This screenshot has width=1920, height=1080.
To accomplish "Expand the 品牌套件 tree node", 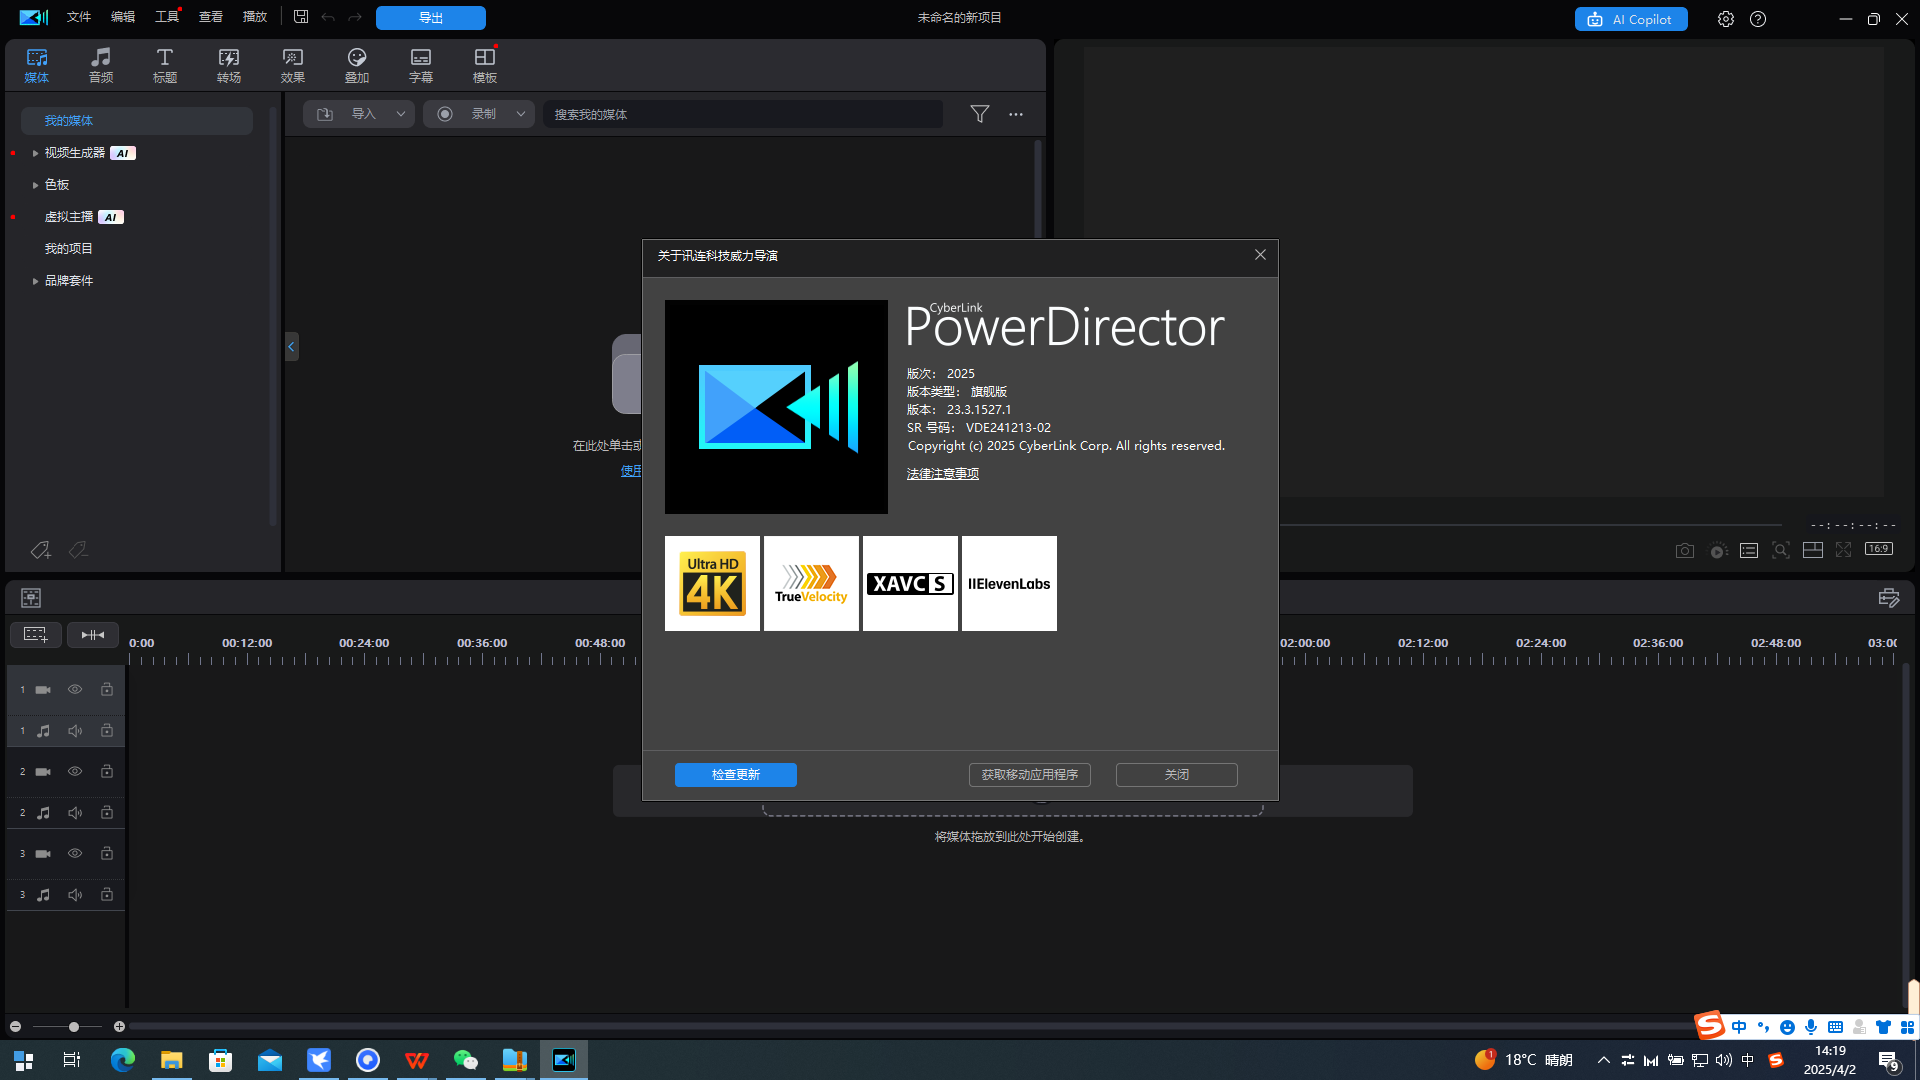I will tap(35, 281).
